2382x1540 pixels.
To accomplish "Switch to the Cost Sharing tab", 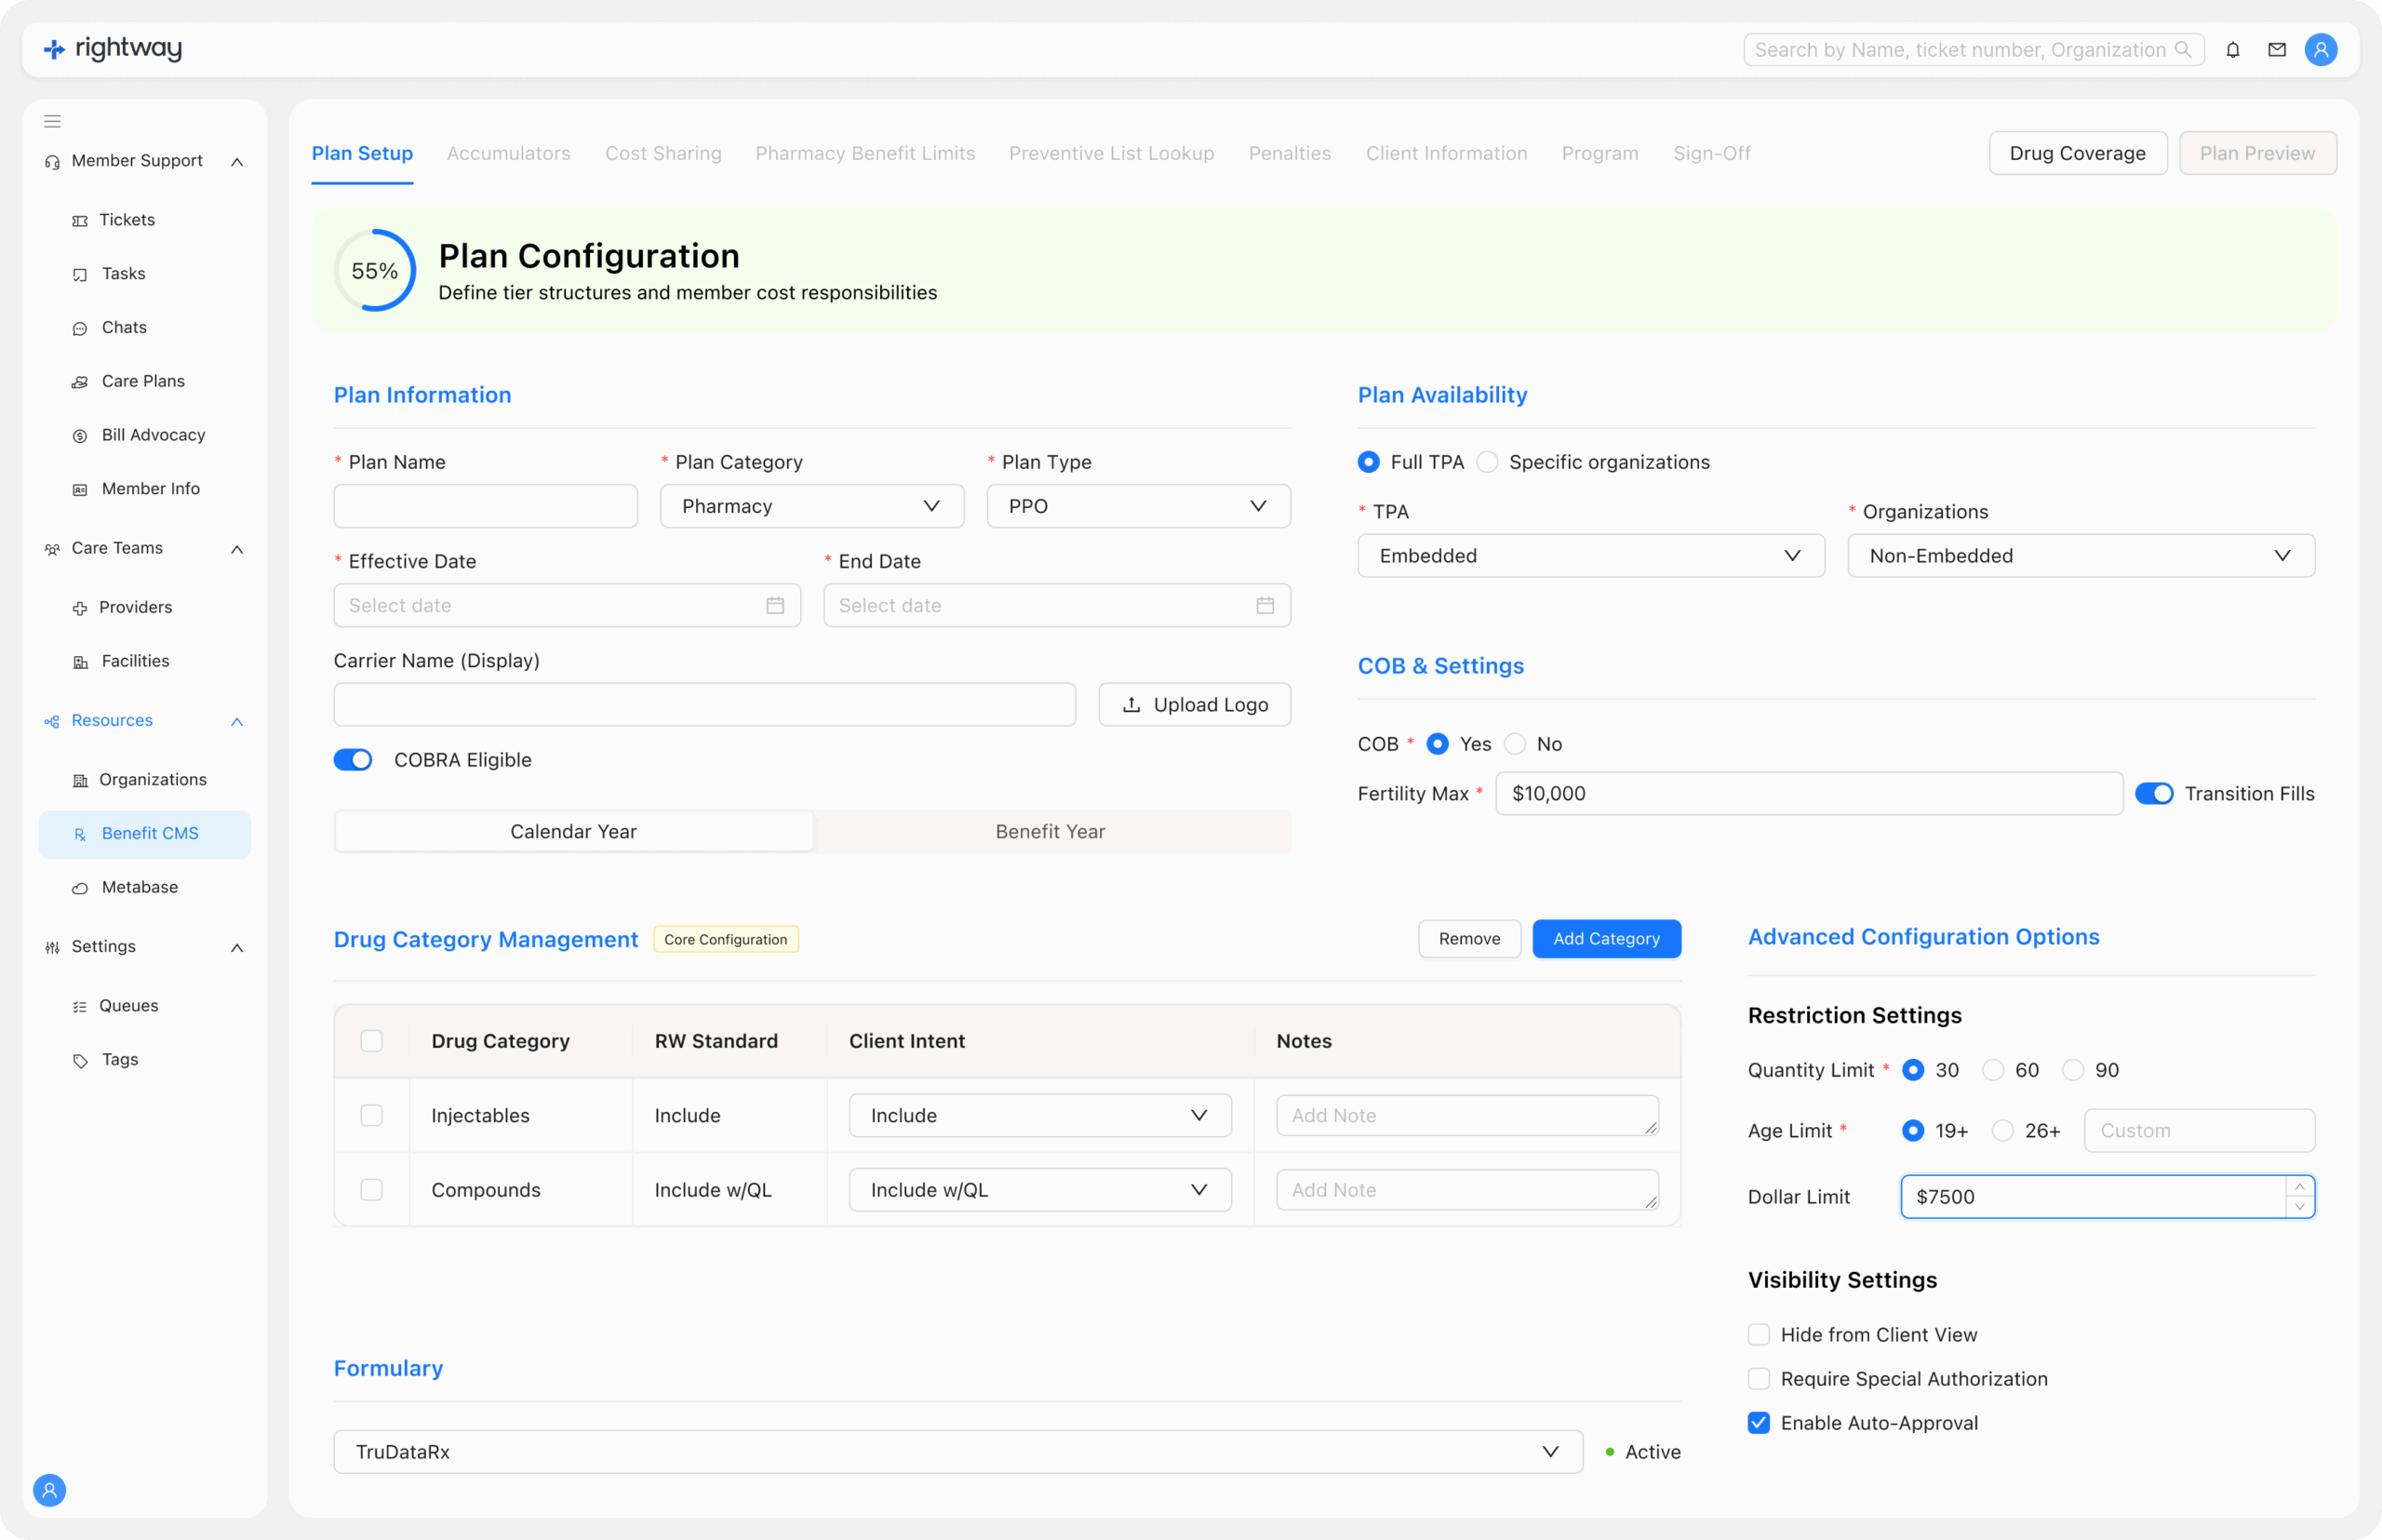I will (x=663, y=154).
